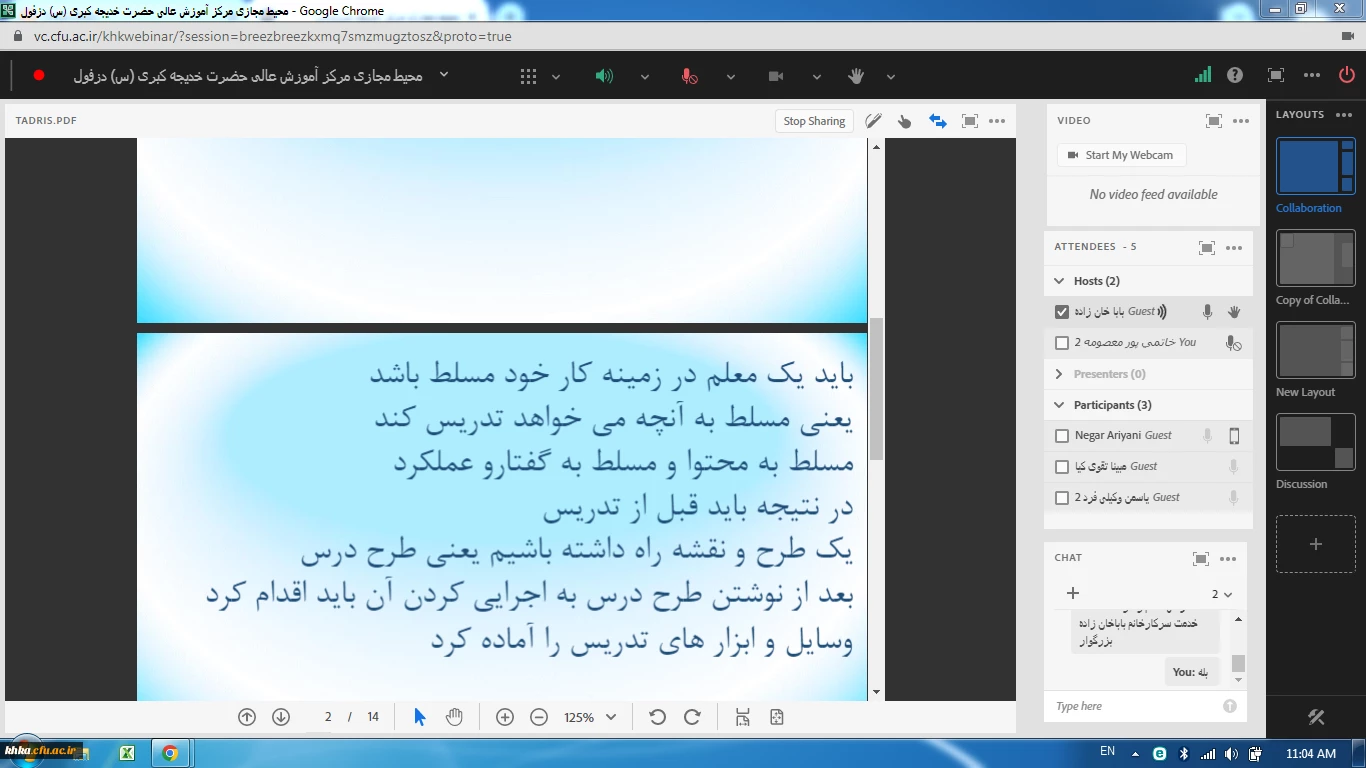
Task: Check the Negar Ariyani attendee checkbox
Action: tap(1062, 436)
